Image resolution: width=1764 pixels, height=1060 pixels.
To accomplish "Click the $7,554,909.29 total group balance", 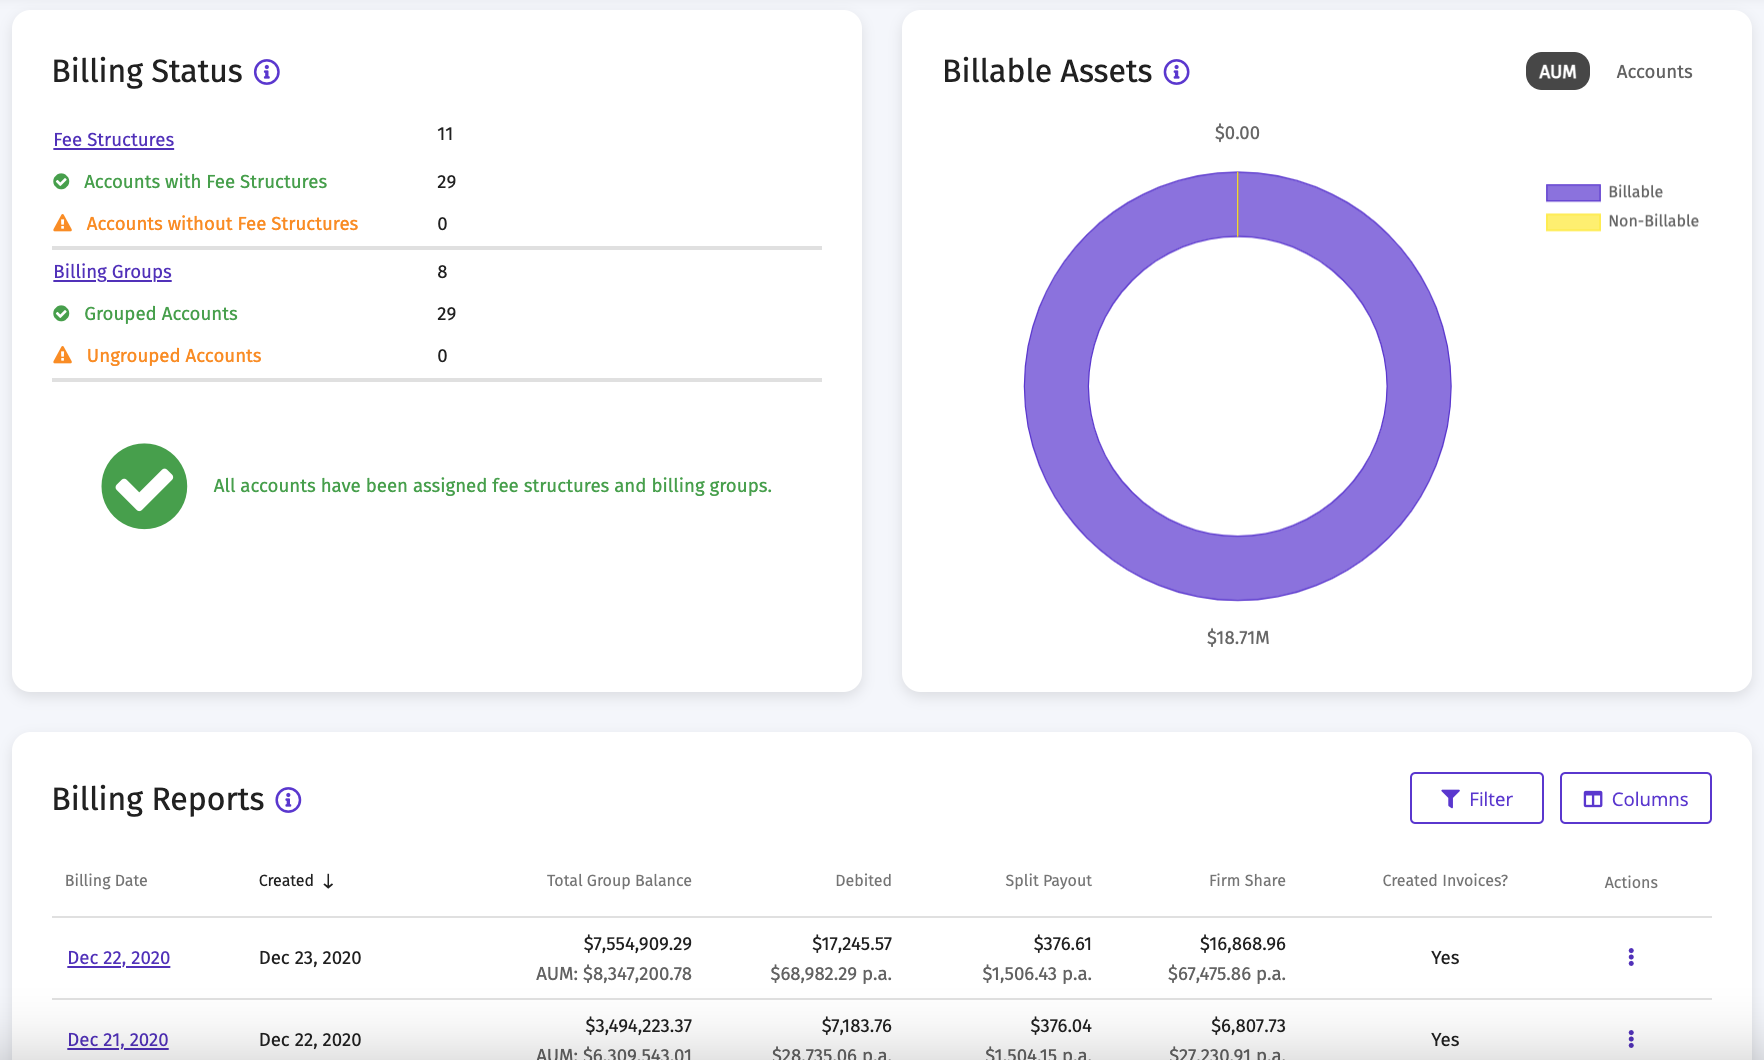I will (x=638, y=944).
